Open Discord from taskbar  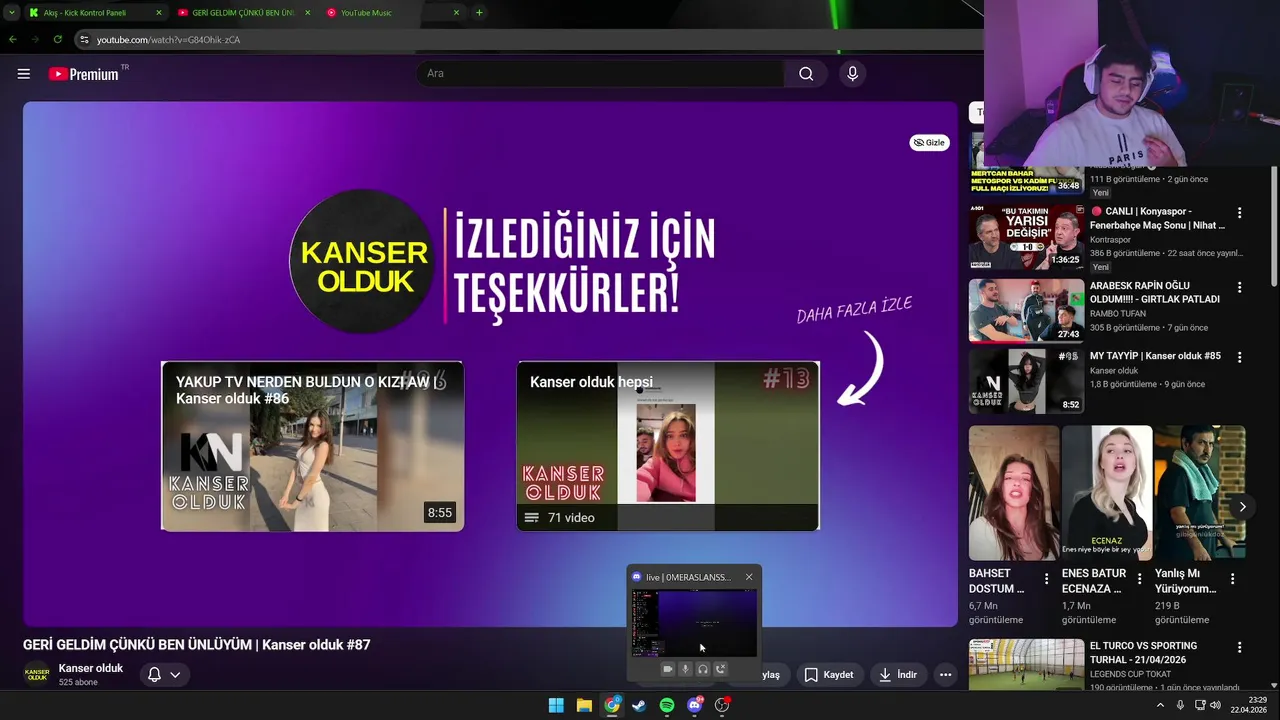(695, 705)
